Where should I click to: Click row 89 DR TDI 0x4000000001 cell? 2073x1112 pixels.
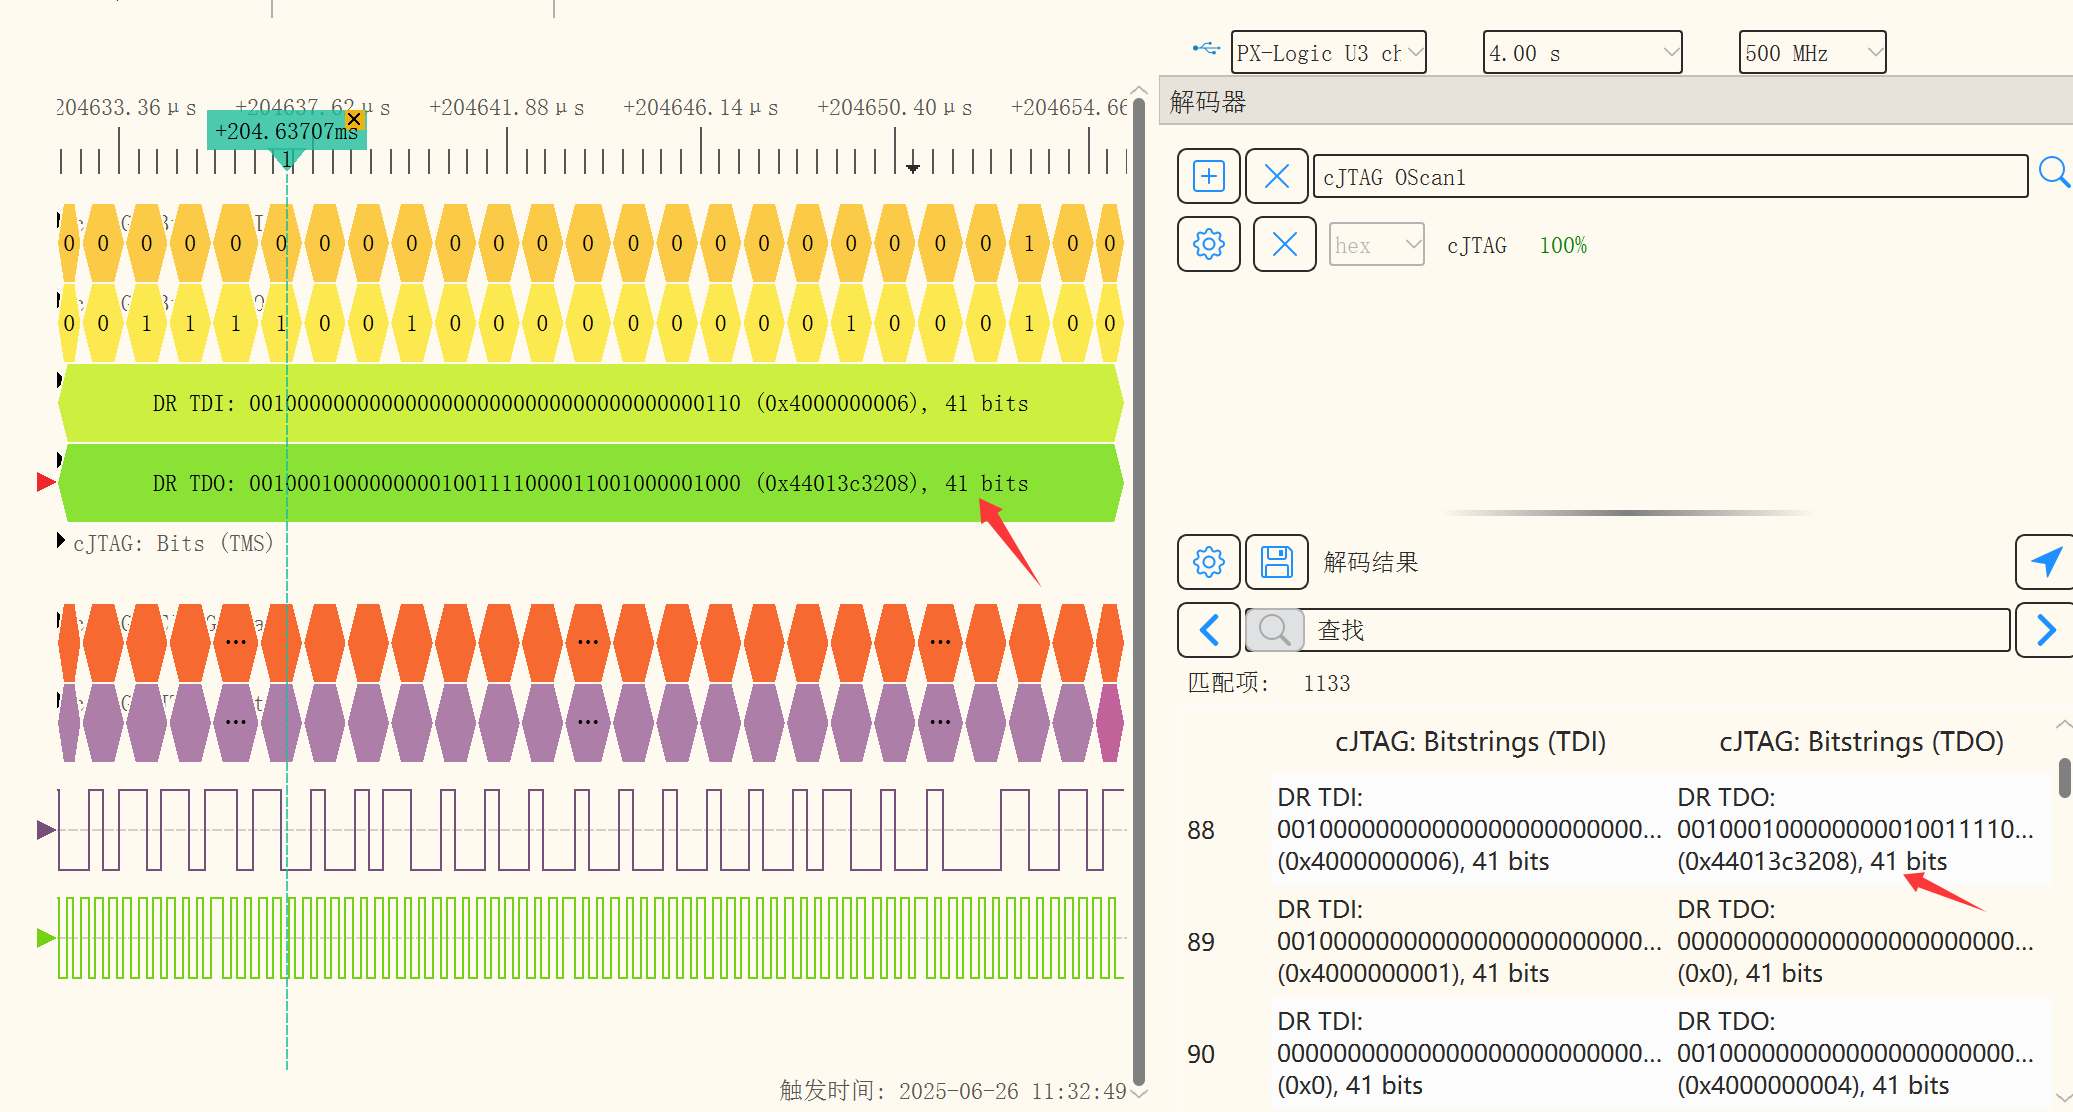(1469, 941)
